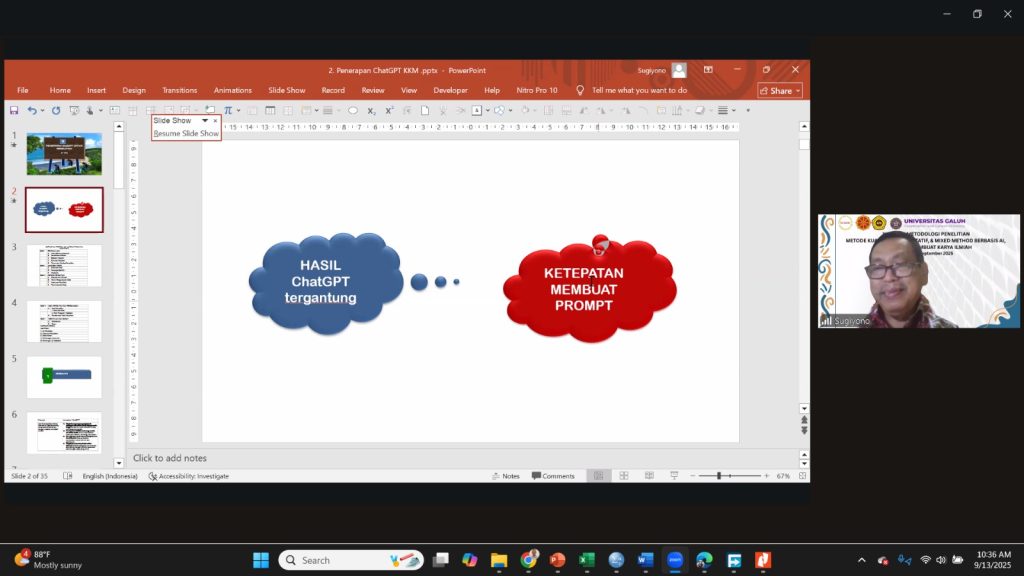Click the Subscript x₂ toolbar icon

tap(371, 110)
